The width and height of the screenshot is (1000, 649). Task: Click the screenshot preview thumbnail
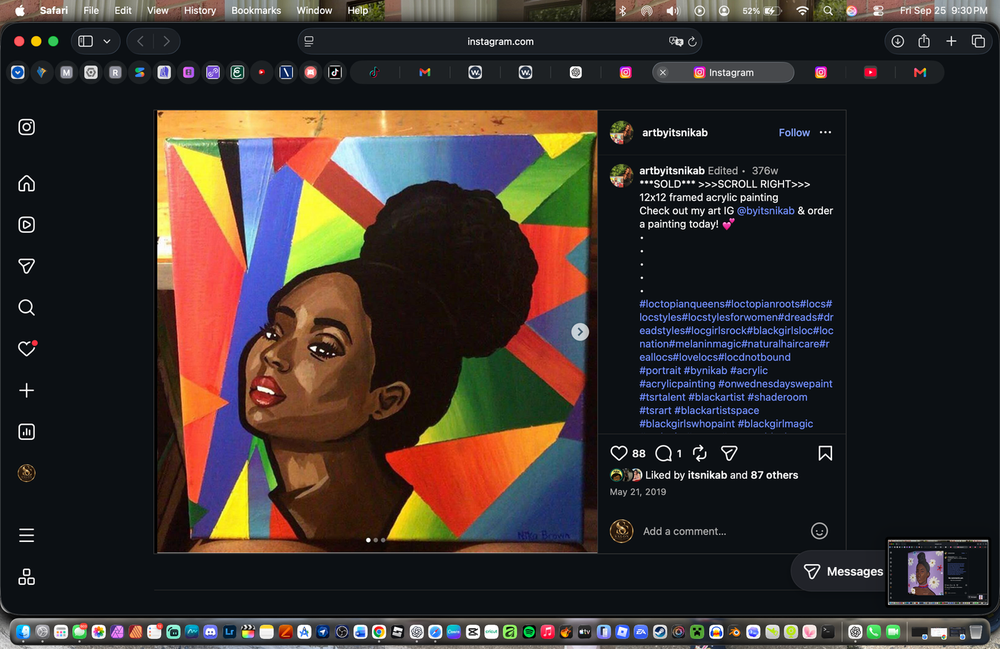(x=938, y=572)
